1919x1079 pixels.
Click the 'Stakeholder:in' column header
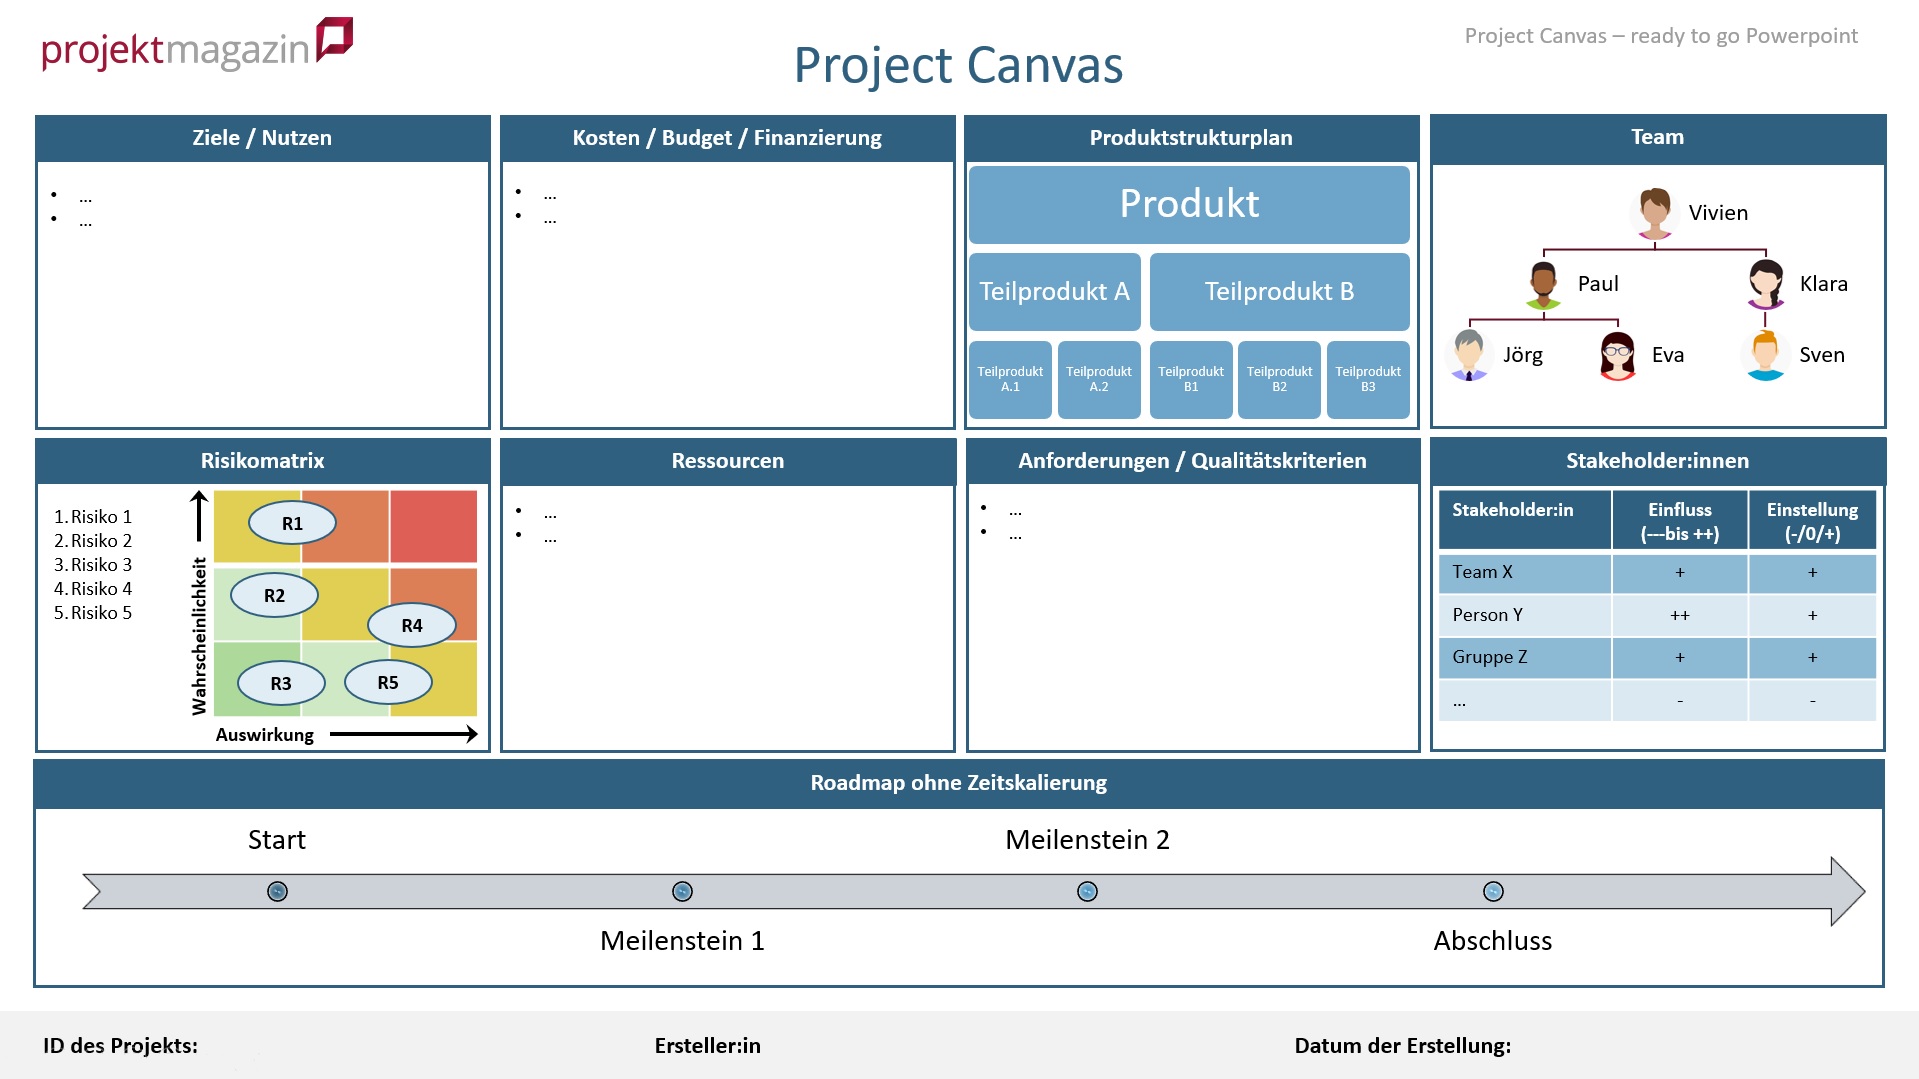[x=1525, y=521]
